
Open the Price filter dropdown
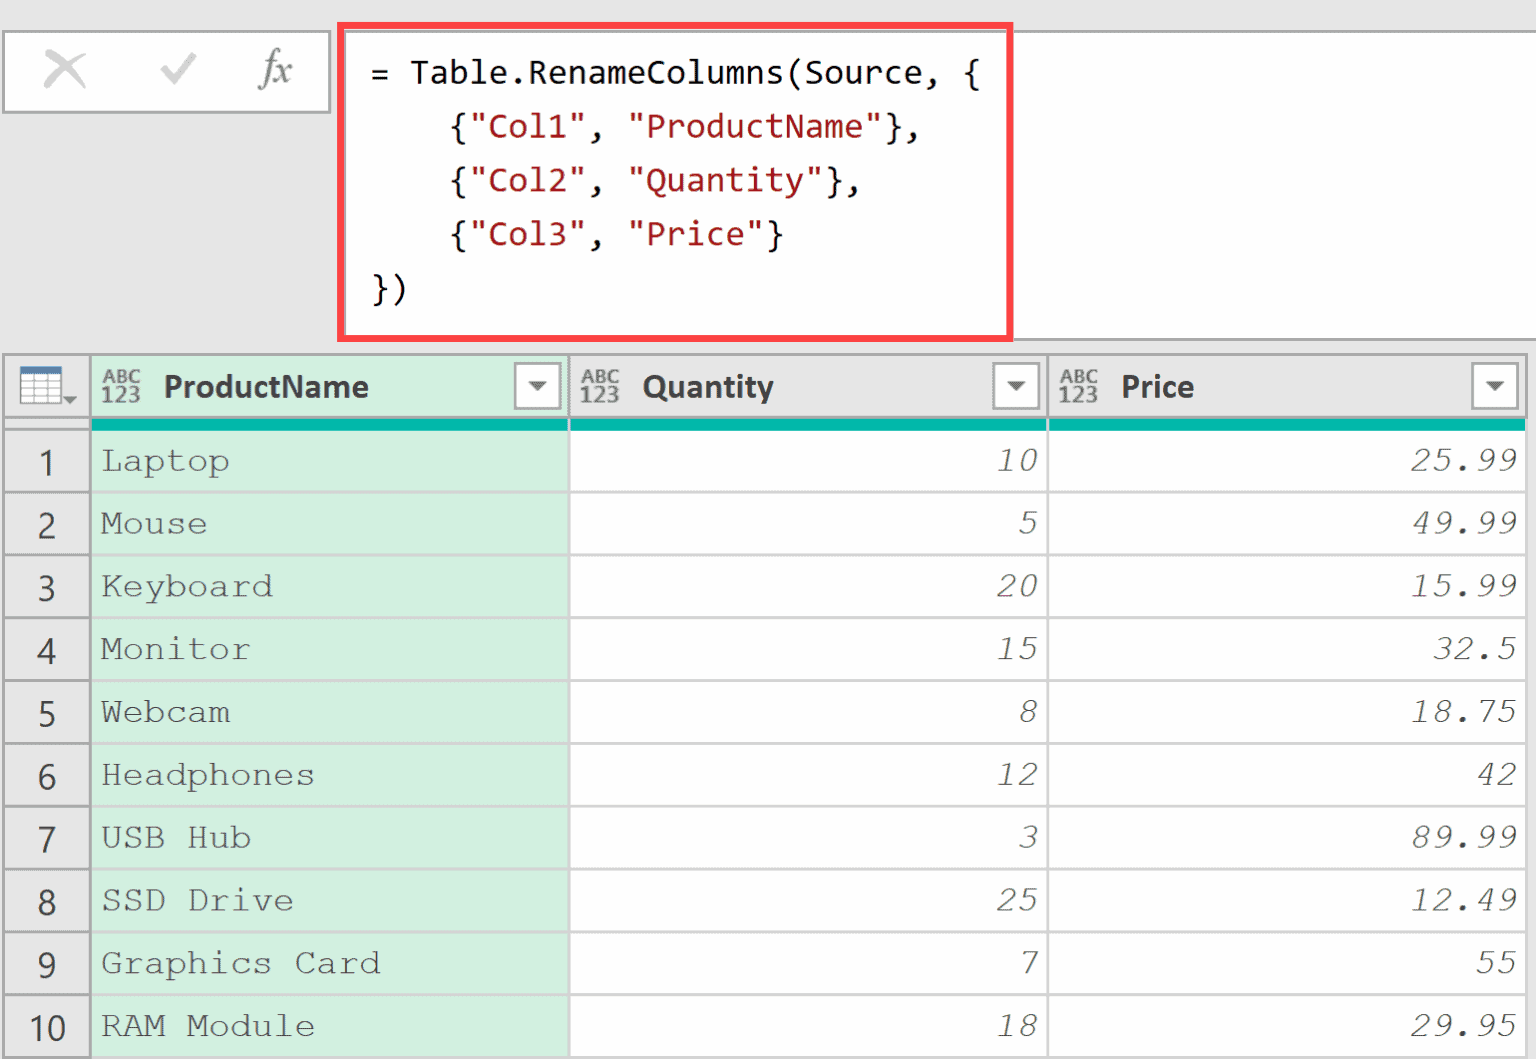point(1494,386)
